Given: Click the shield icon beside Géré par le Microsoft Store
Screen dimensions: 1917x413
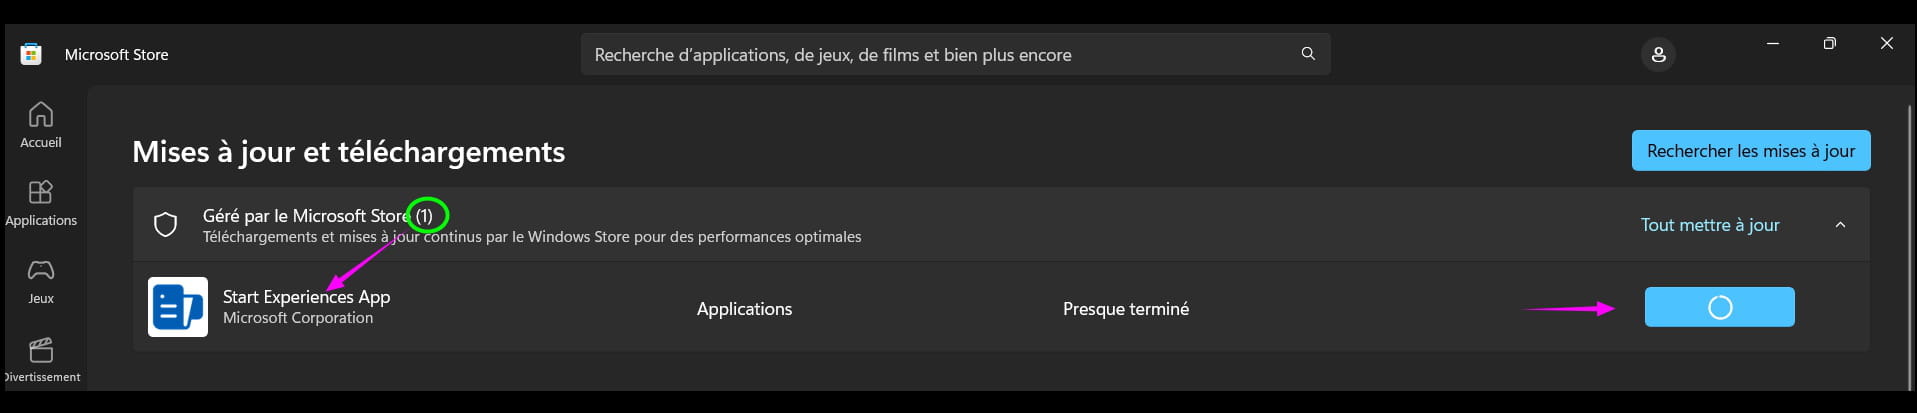Looking at the screenshot, I should click(166, 225).
